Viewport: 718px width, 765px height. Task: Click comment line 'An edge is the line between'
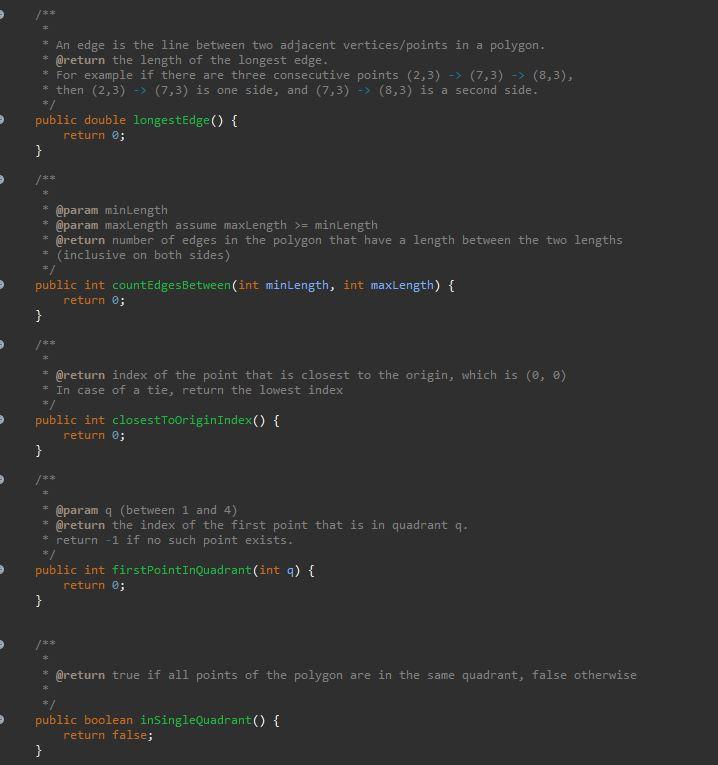[300, 45]
